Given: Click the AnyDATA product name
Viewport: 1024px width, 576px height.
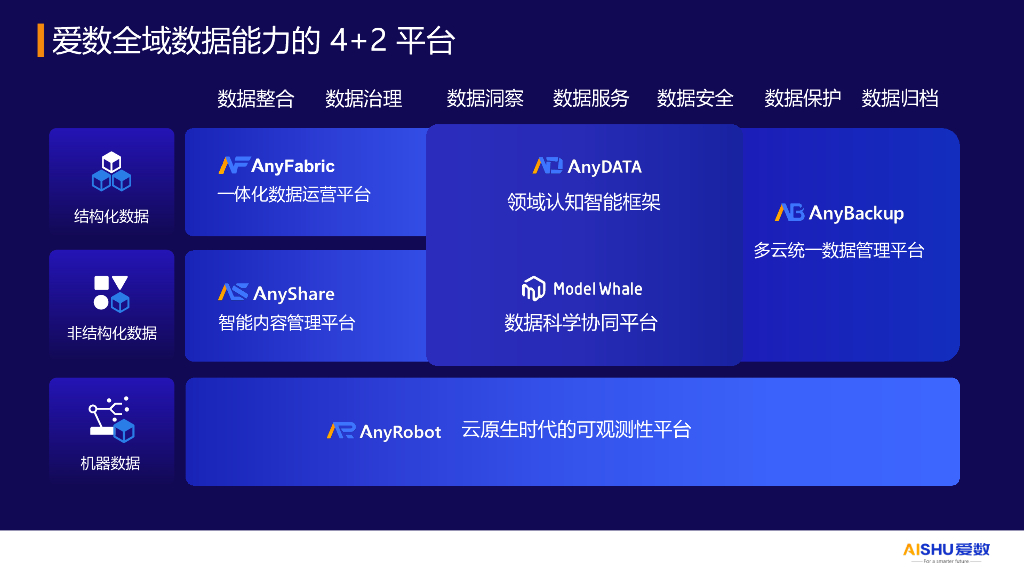Looking at the screenshot, I should pos(605,167).
